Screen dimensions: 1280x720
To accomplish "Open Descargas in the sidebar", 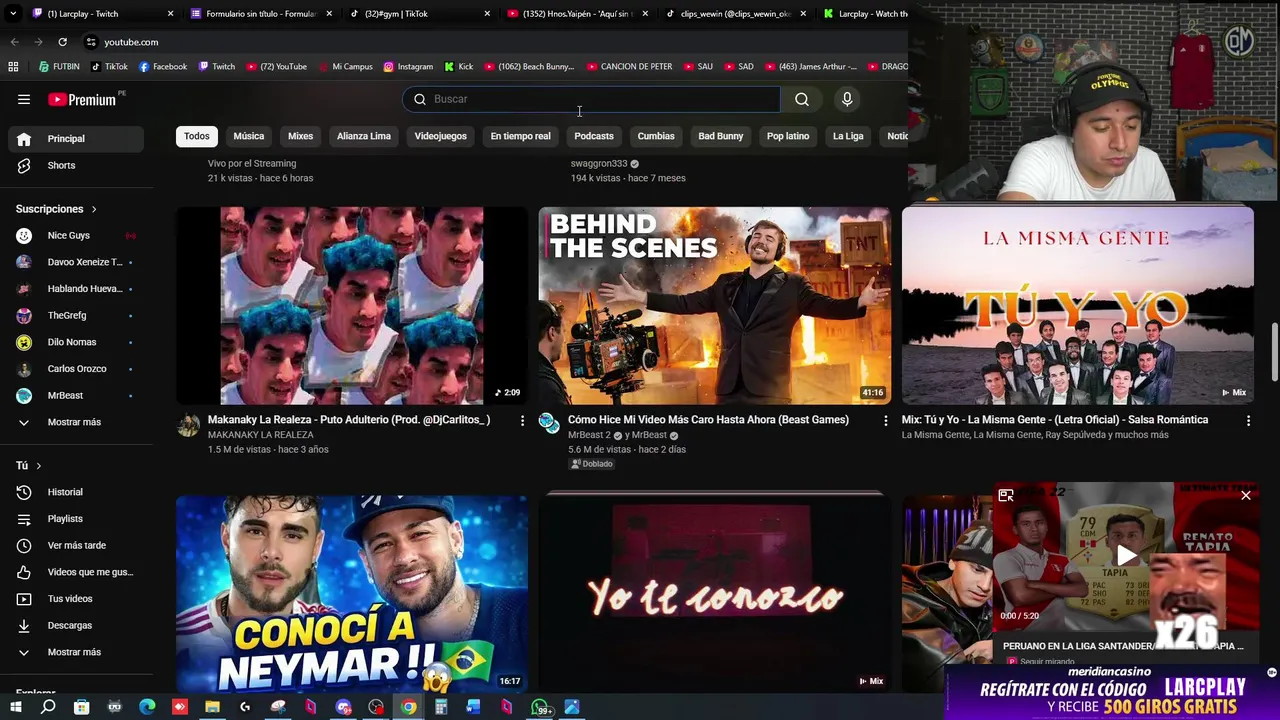I will [76, 625].
